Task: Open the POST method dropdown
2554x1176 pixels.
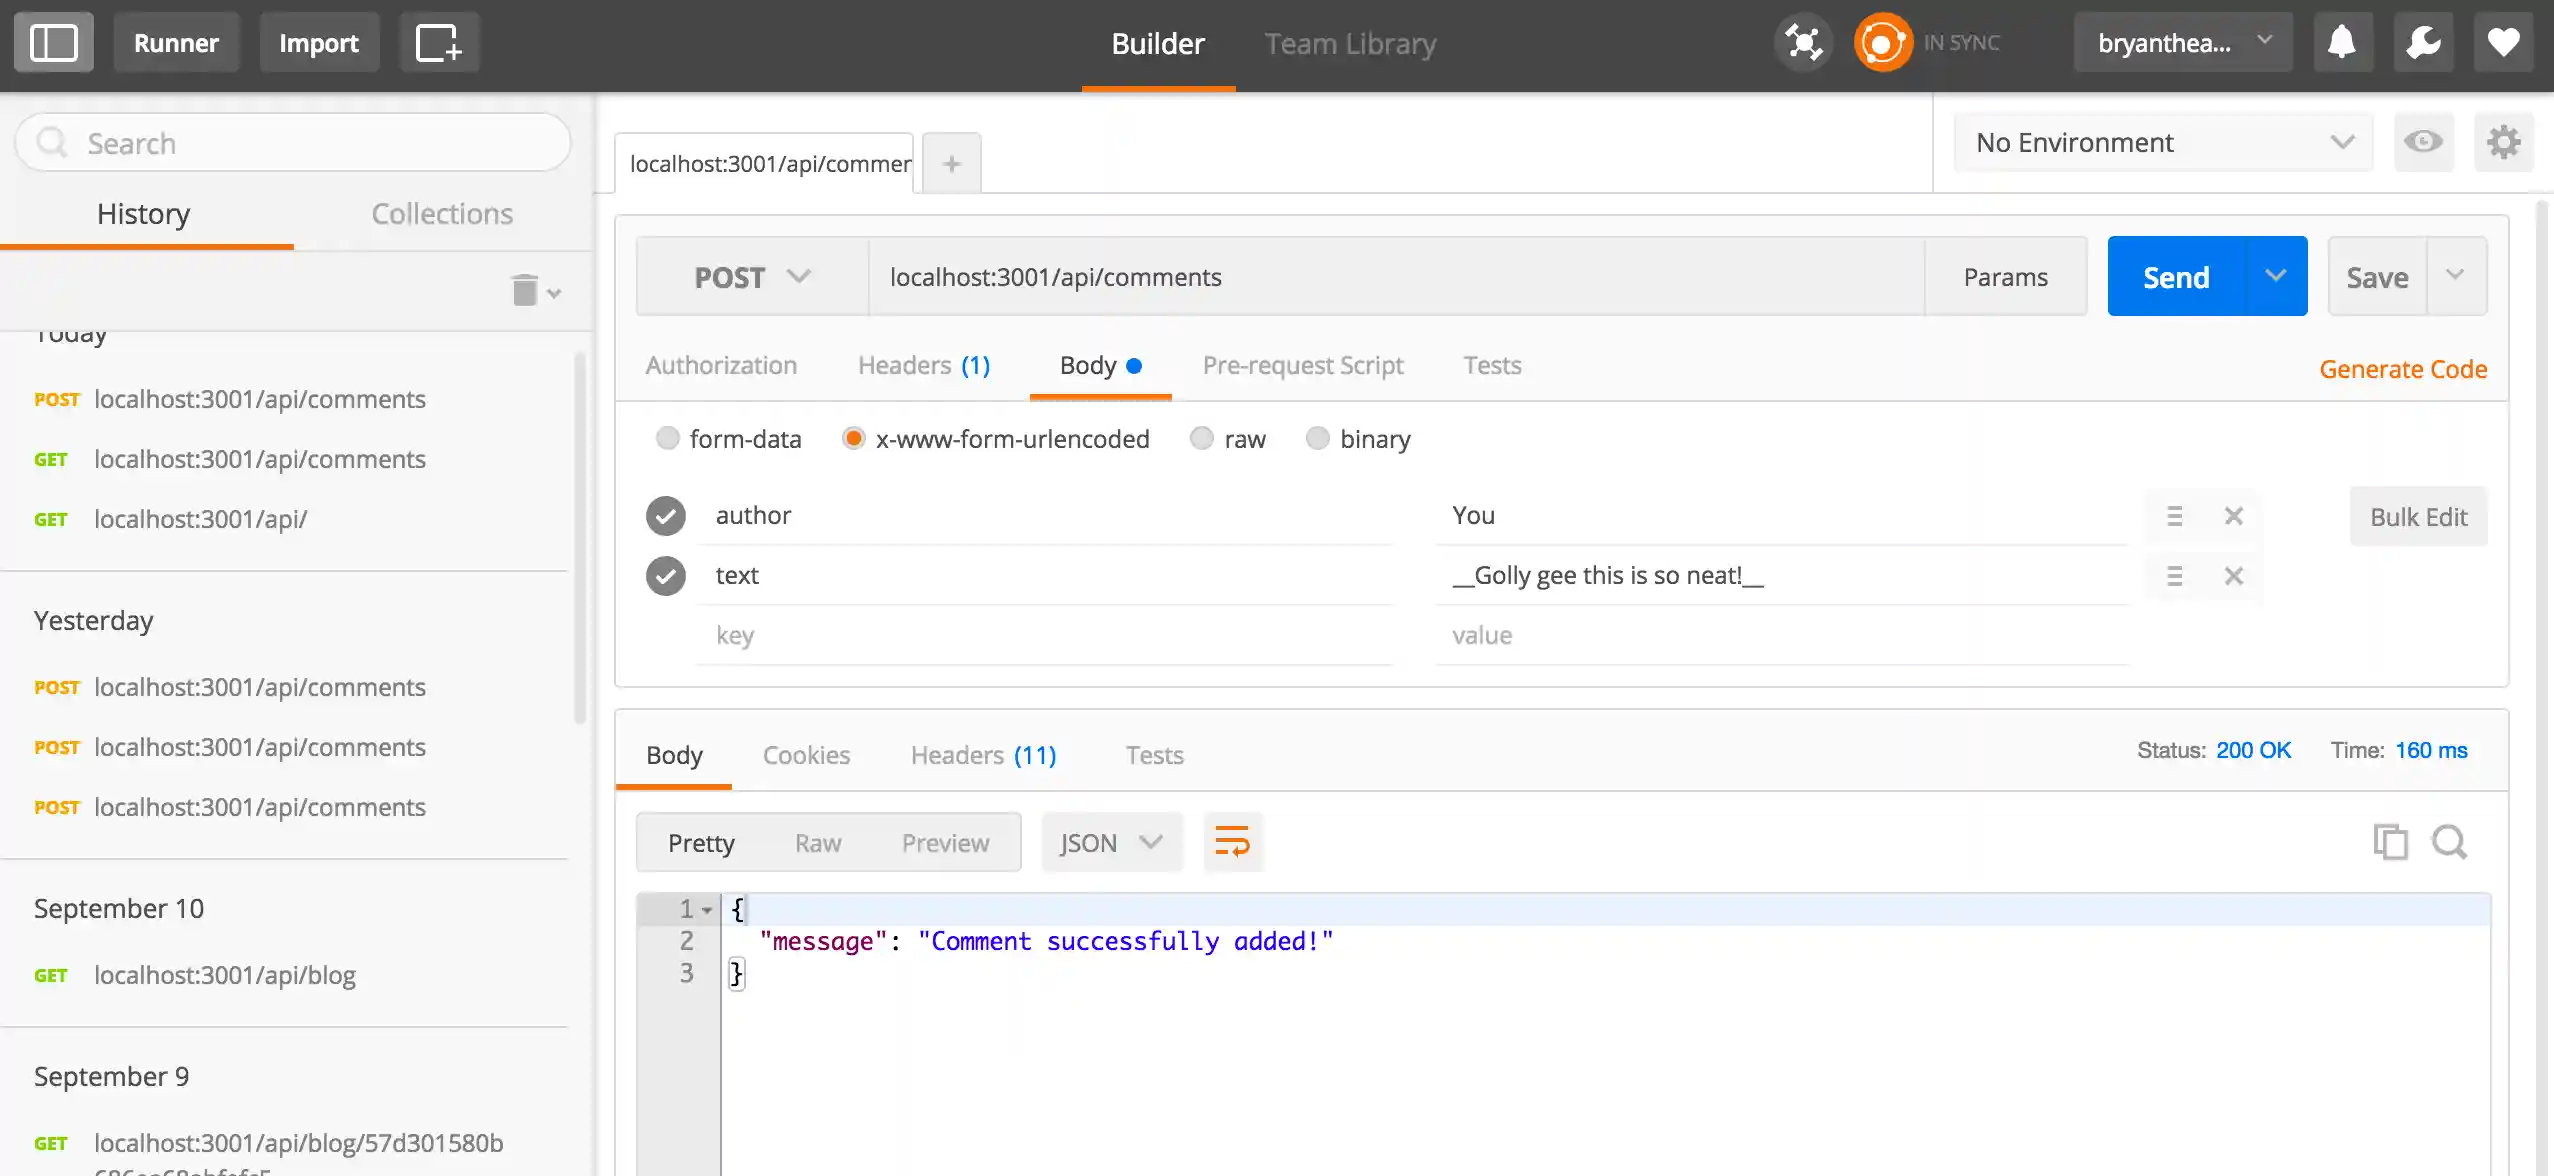Action: pyautogui.click(x=752, y=277)
